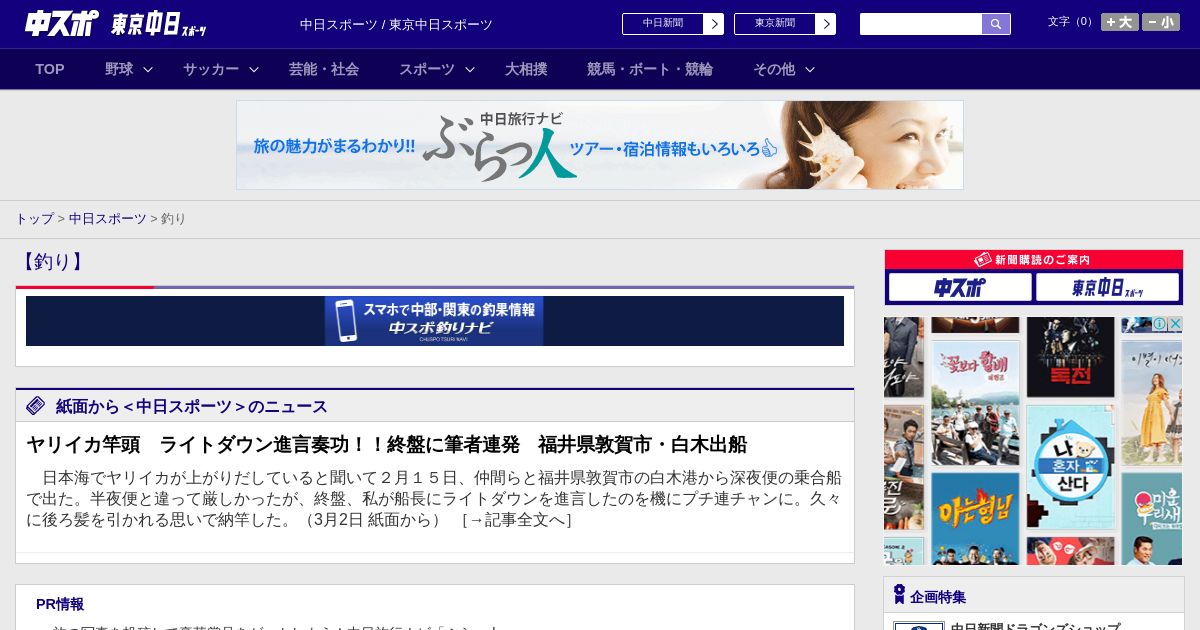Screen dimensions: 1200x630
Task: Click the Tokyo Chunichi Sports logo
Action: click(159, 24)
